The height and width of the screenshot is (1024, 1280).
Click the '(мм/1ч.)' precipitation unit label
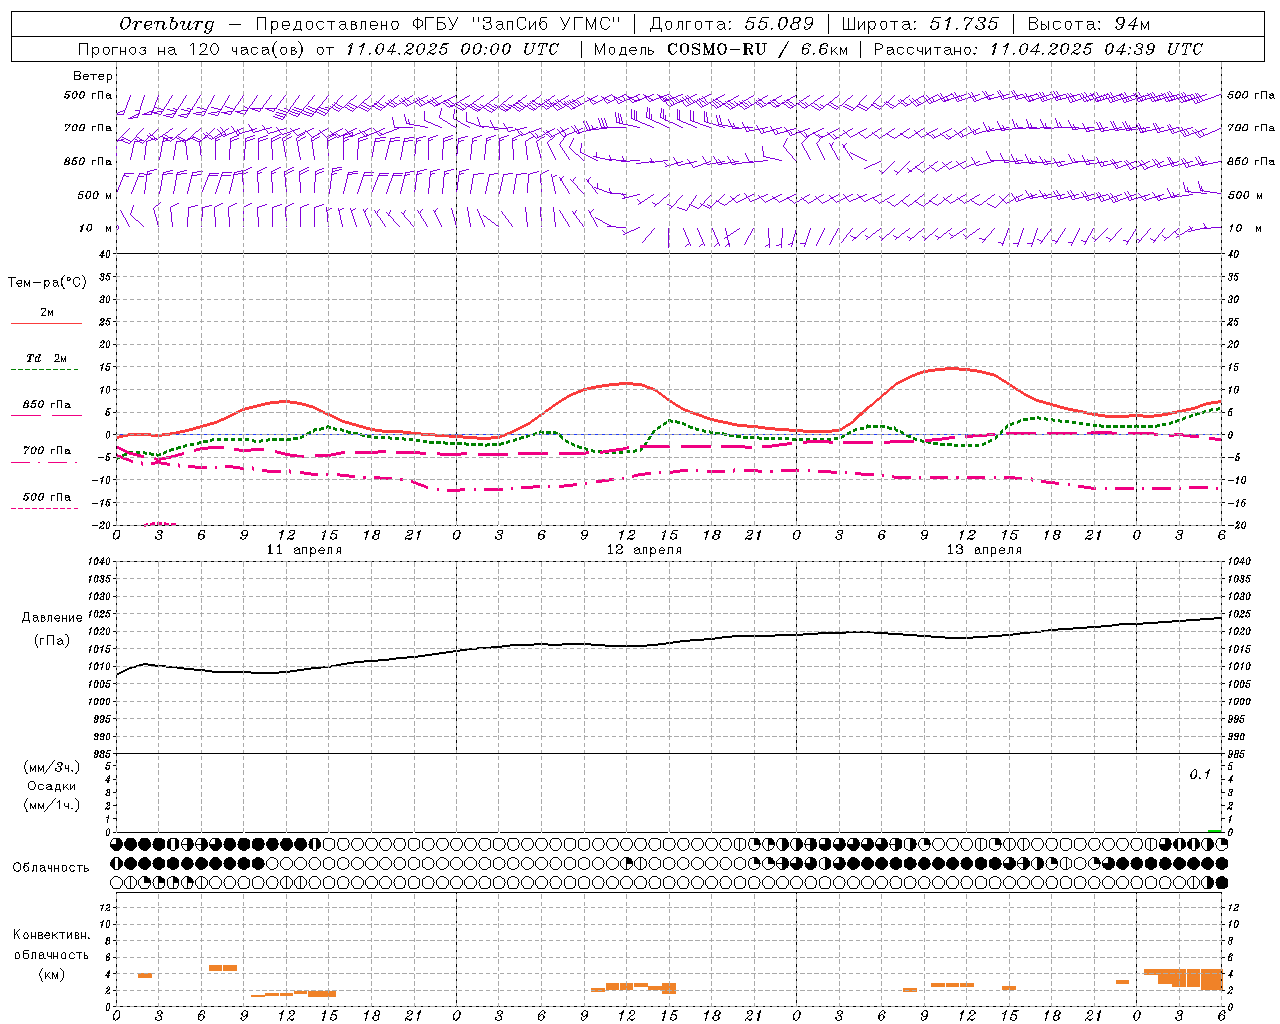[52, 805]
